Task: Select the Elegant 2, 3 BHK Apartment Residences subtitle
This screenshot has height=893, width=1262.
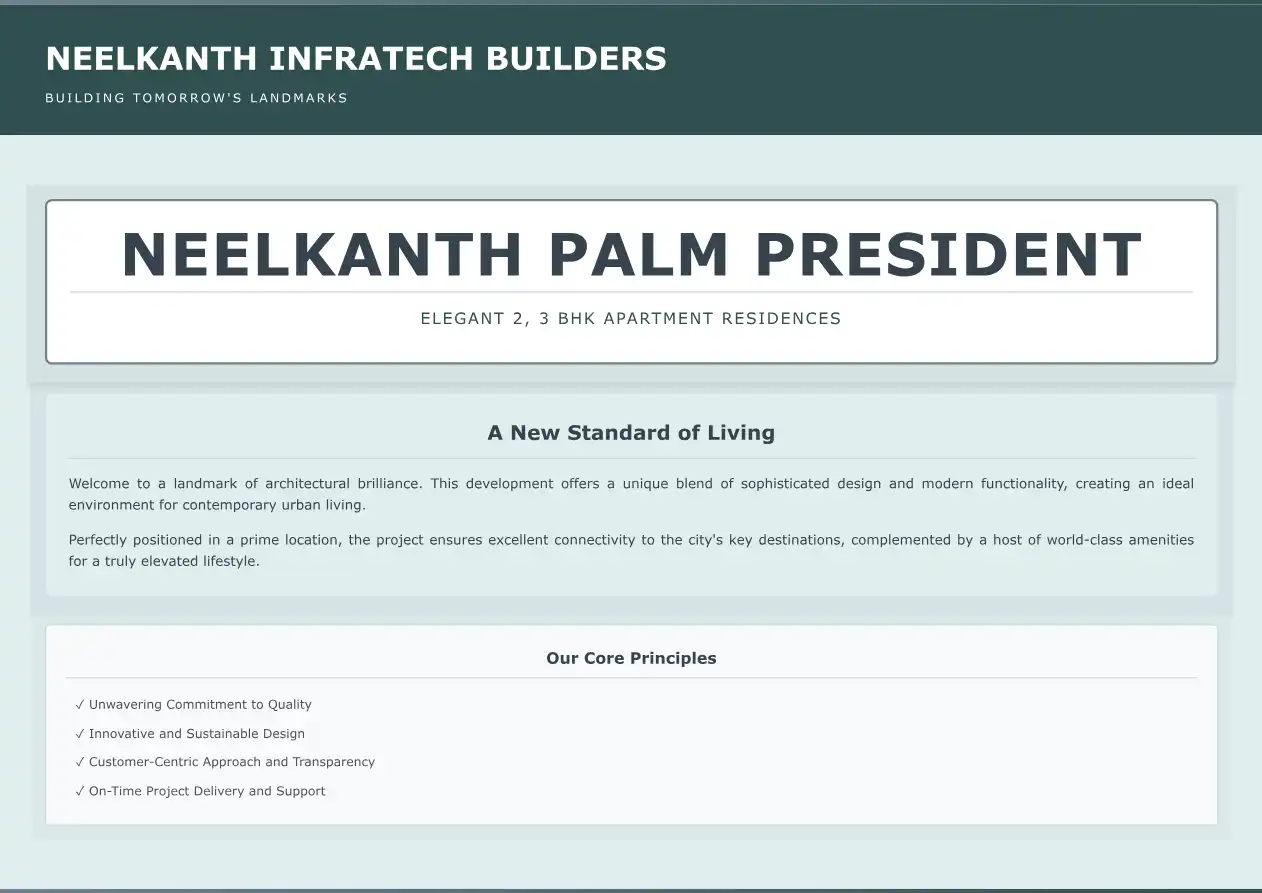Action: (x=631, y=319)
